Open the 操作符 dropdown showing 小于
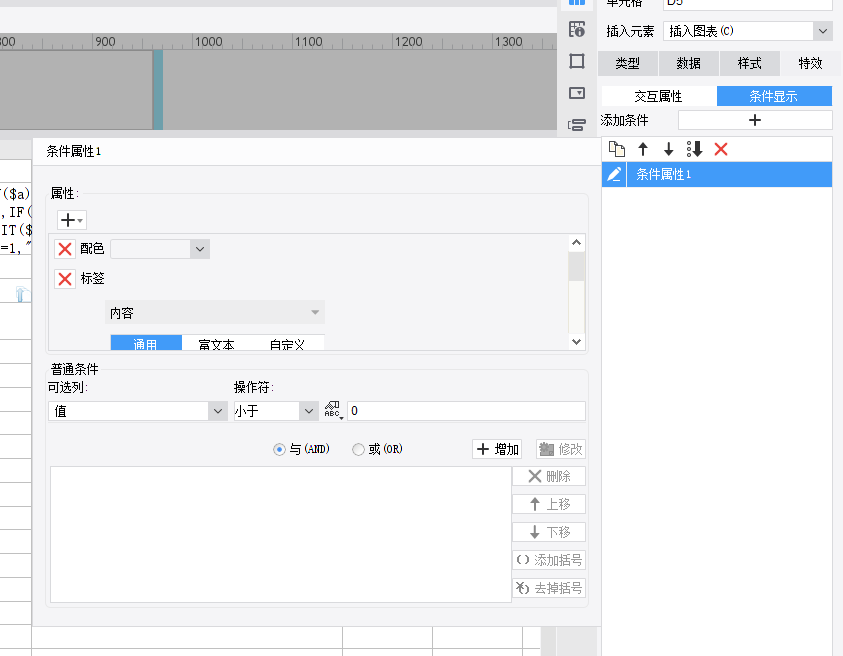The height and width of the screenshot is (656, 843). 275,411
